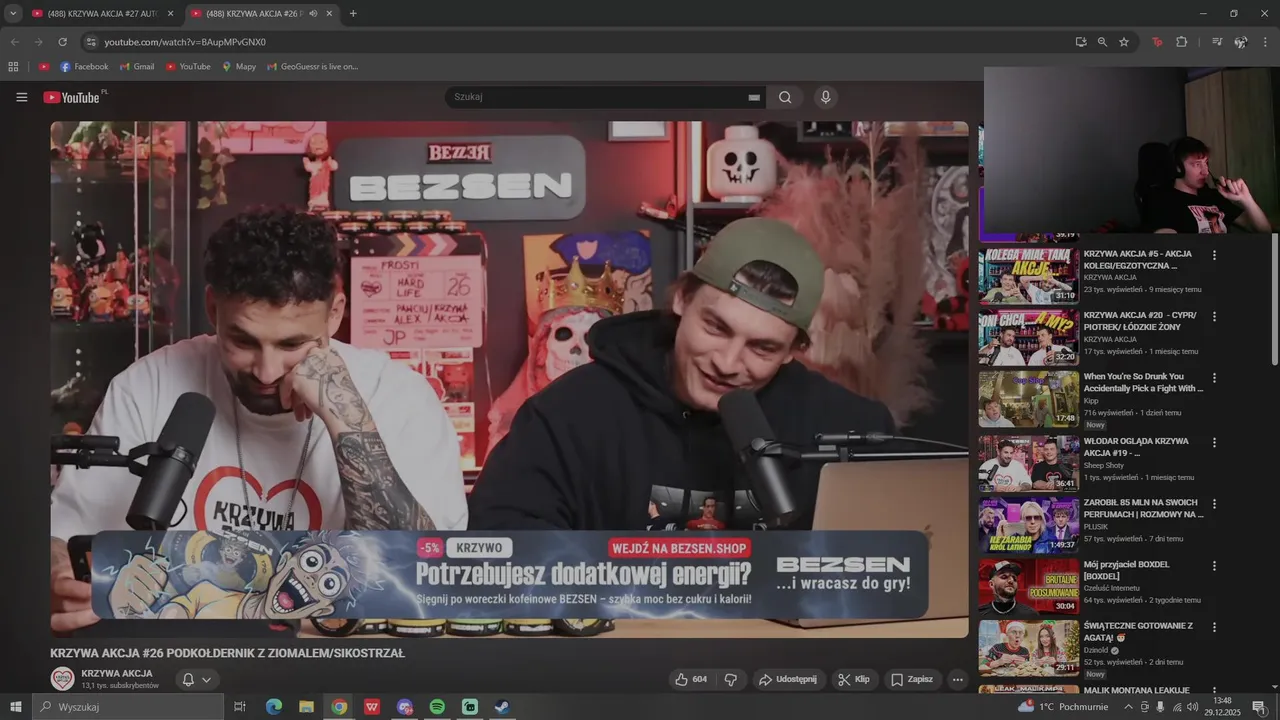Open the KRZYWA AKCJA channel avatar
Viewport: 1280px width, 720px height.
click(63, 679)
